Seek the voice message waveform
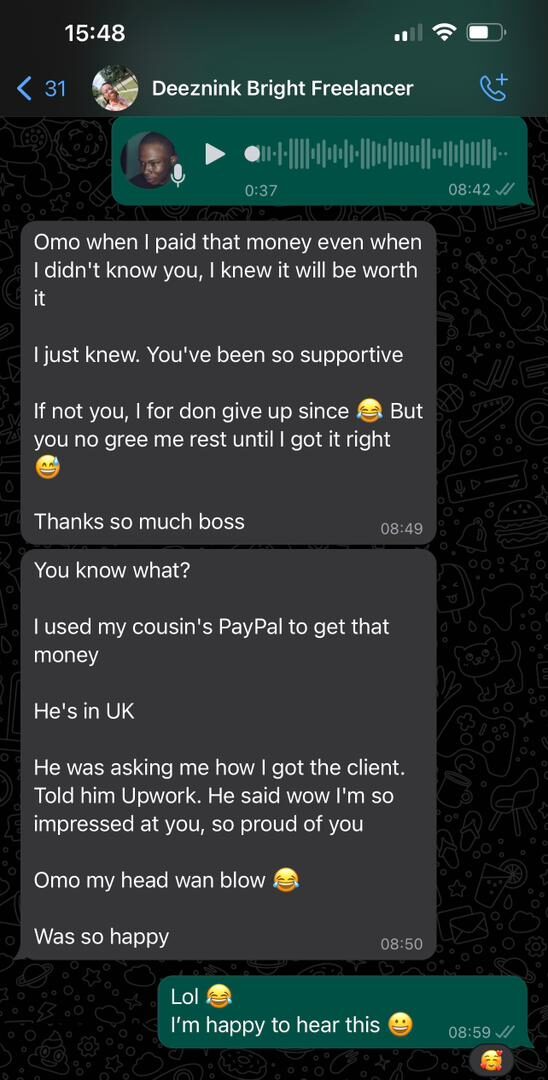548x1080 pixels. 377,154
